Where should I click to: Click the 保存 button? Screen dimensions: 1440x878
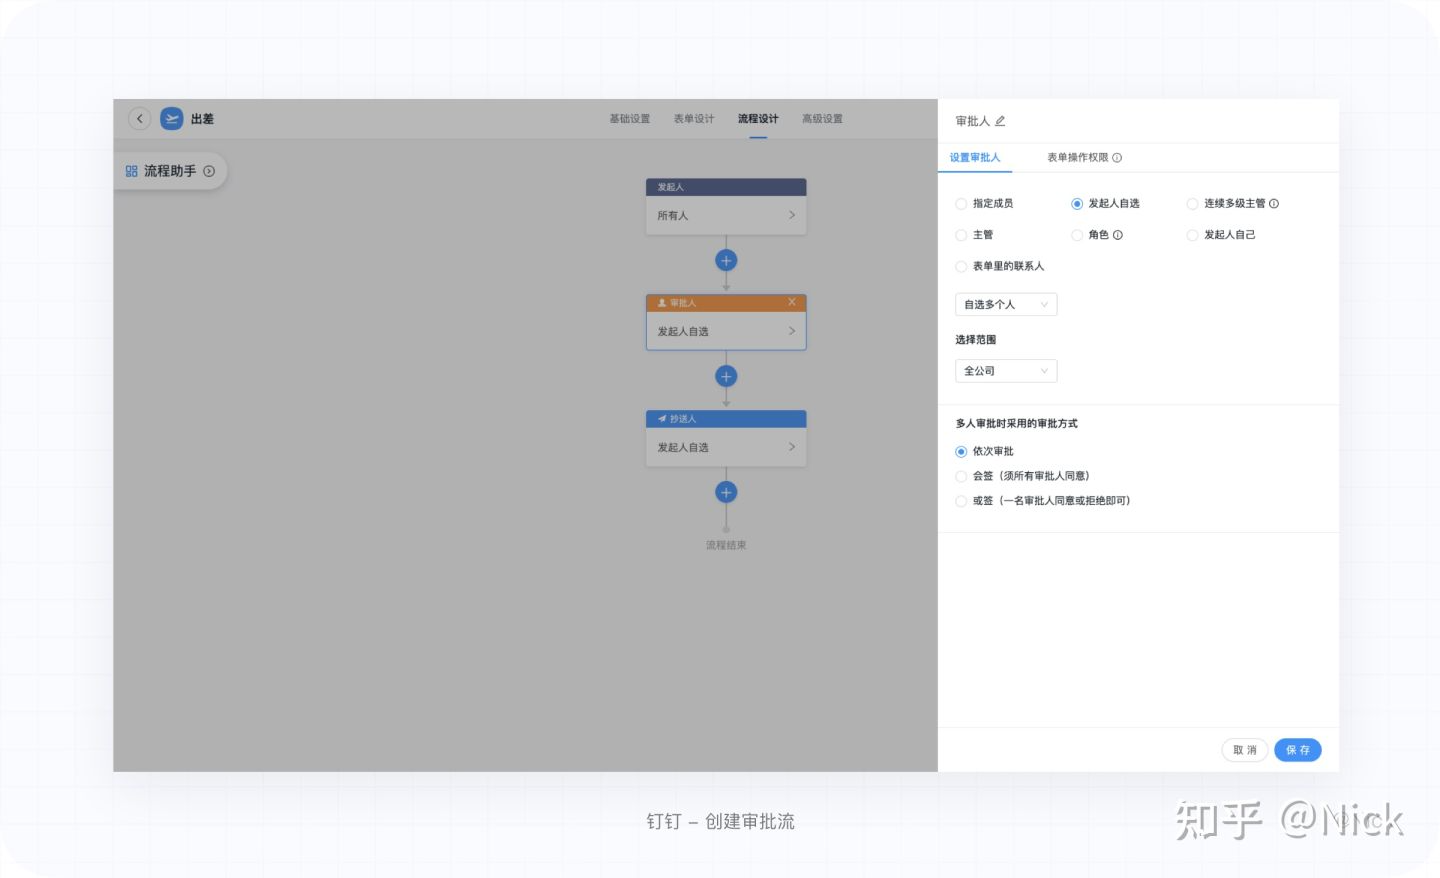1298,750
